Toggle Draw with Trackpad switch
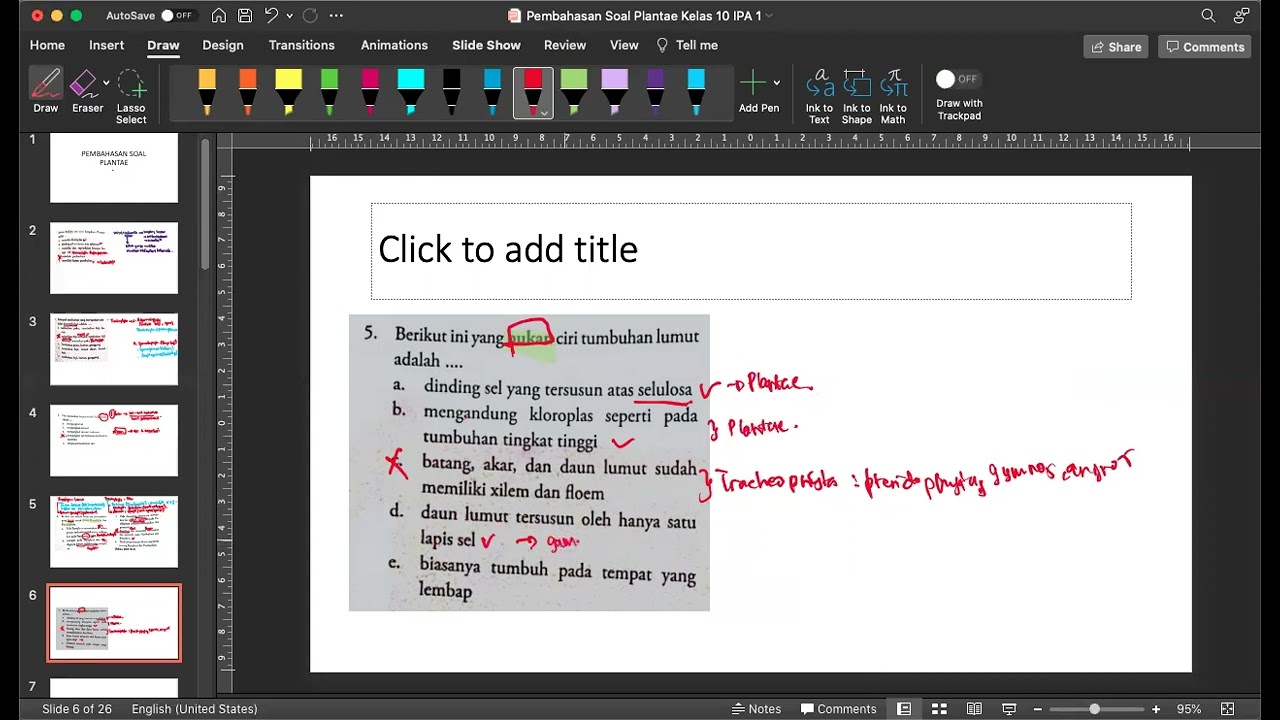 [x=958, y=79]
